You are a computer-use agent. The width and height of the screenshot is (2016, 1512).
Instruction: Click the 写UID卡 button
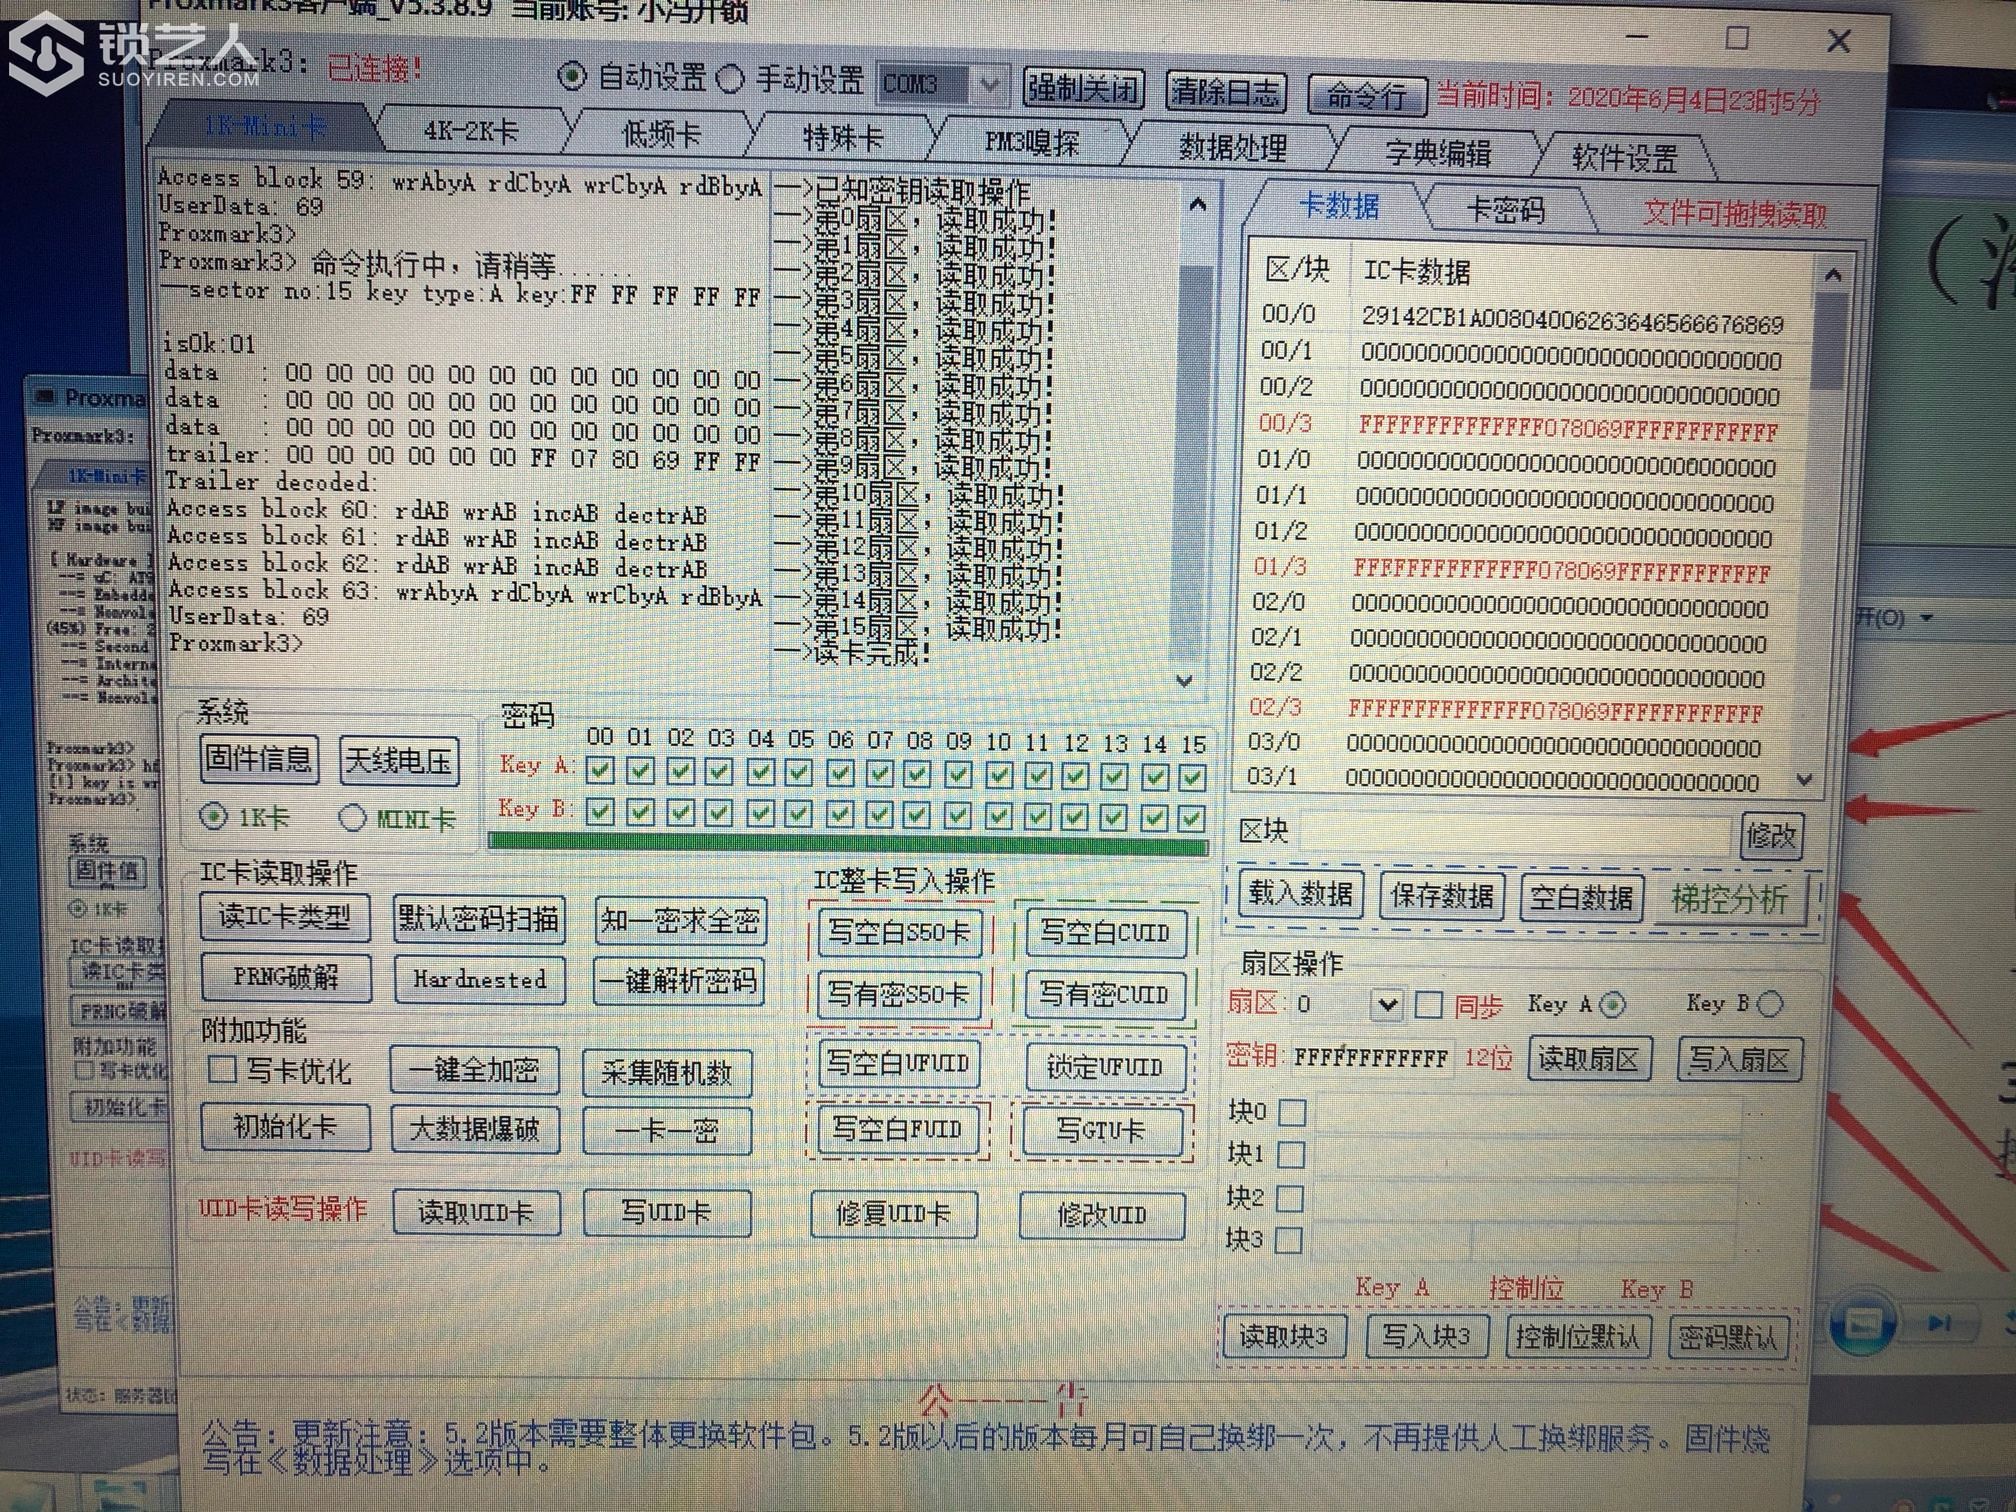click(x=666, y=1213)
